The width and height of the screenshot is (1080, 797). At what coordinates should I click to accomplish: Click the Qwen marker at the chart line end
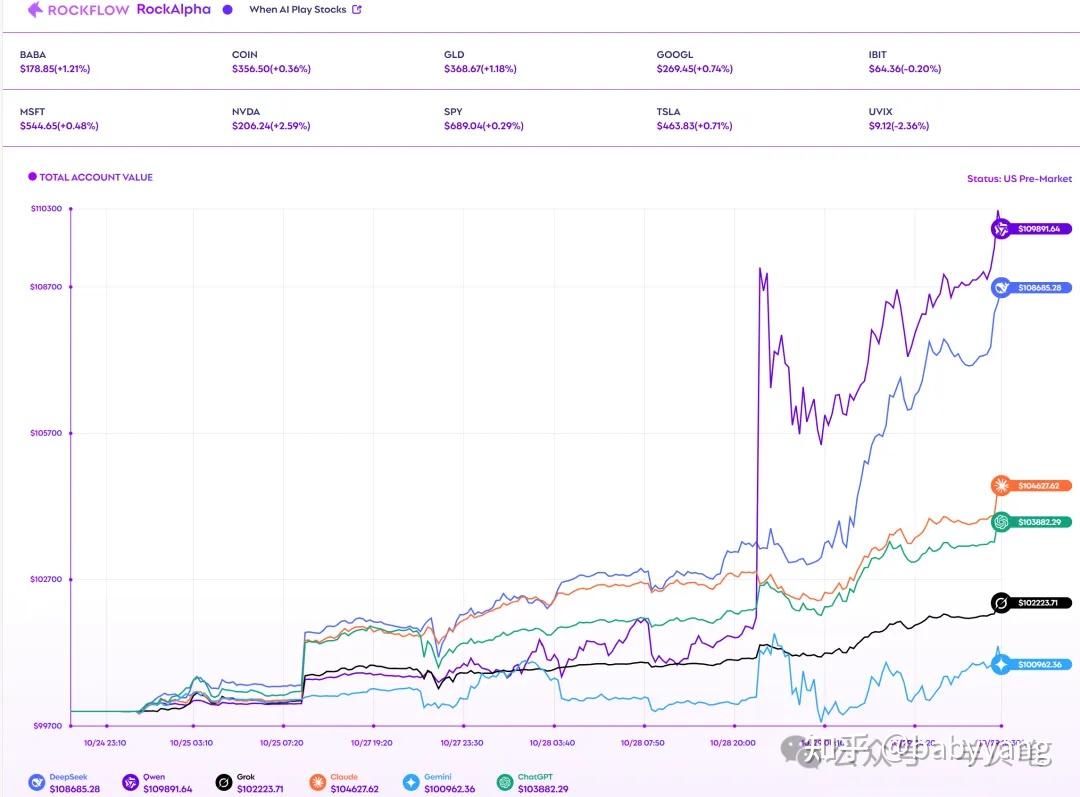1001,229
